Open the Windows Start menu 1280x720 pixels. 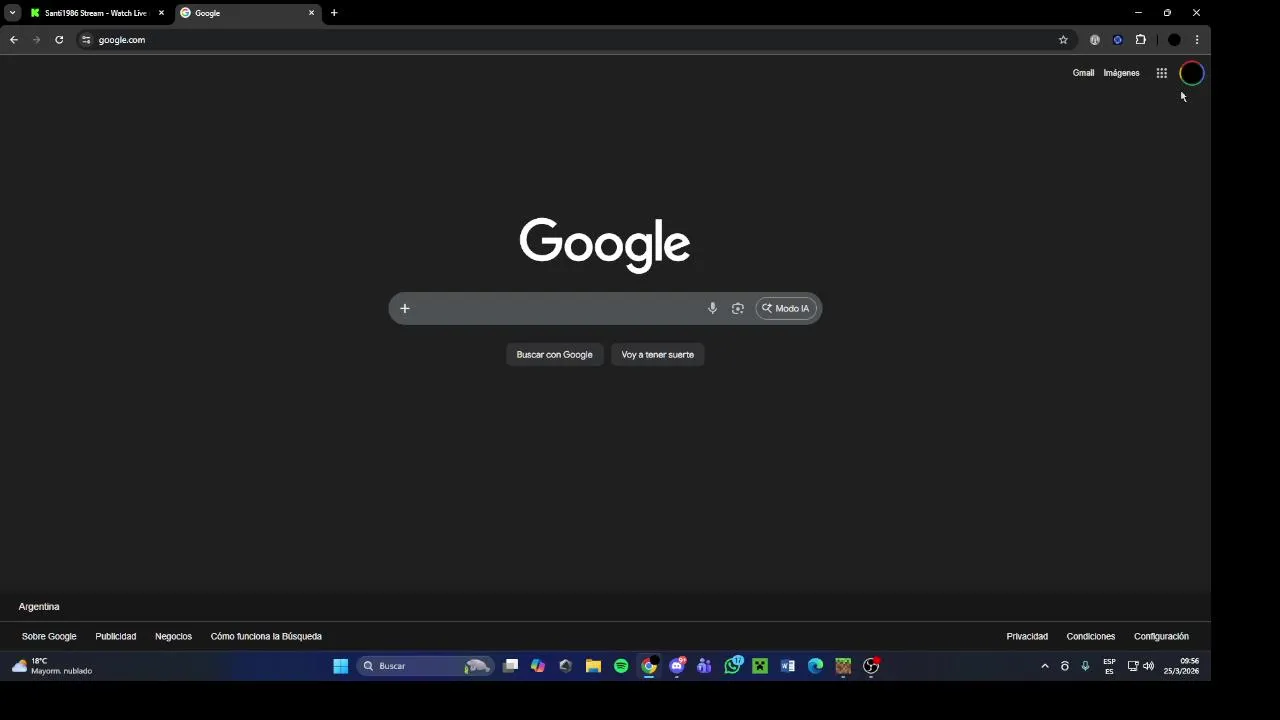coord(341,666)
